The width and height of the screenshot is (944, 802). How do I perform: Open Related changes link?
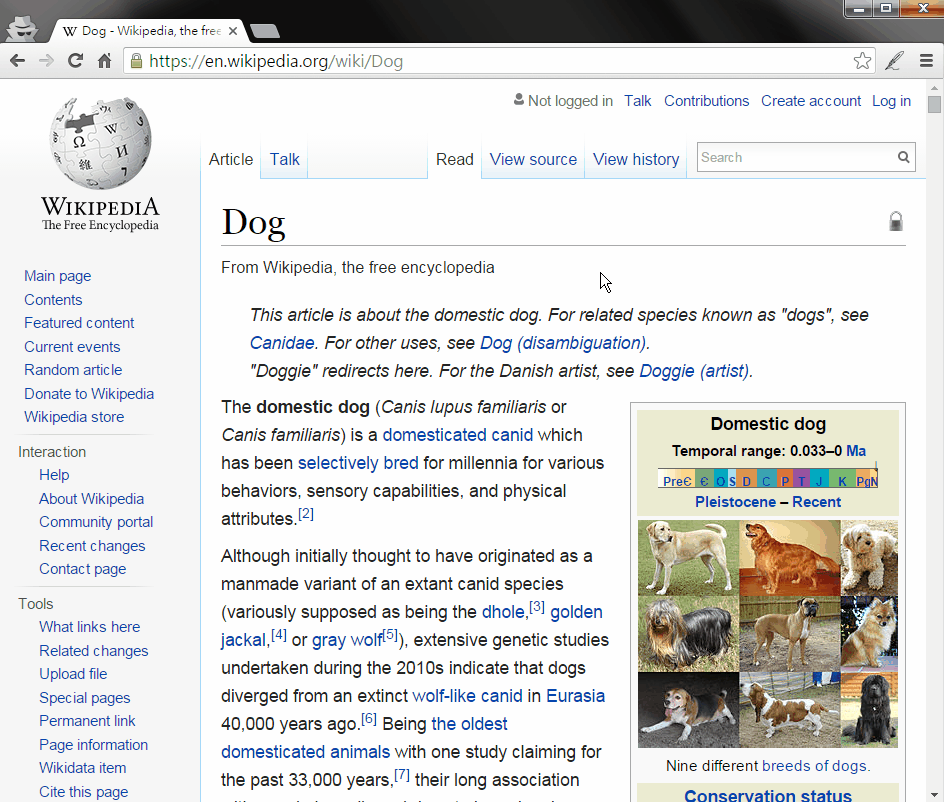[93, 651]
